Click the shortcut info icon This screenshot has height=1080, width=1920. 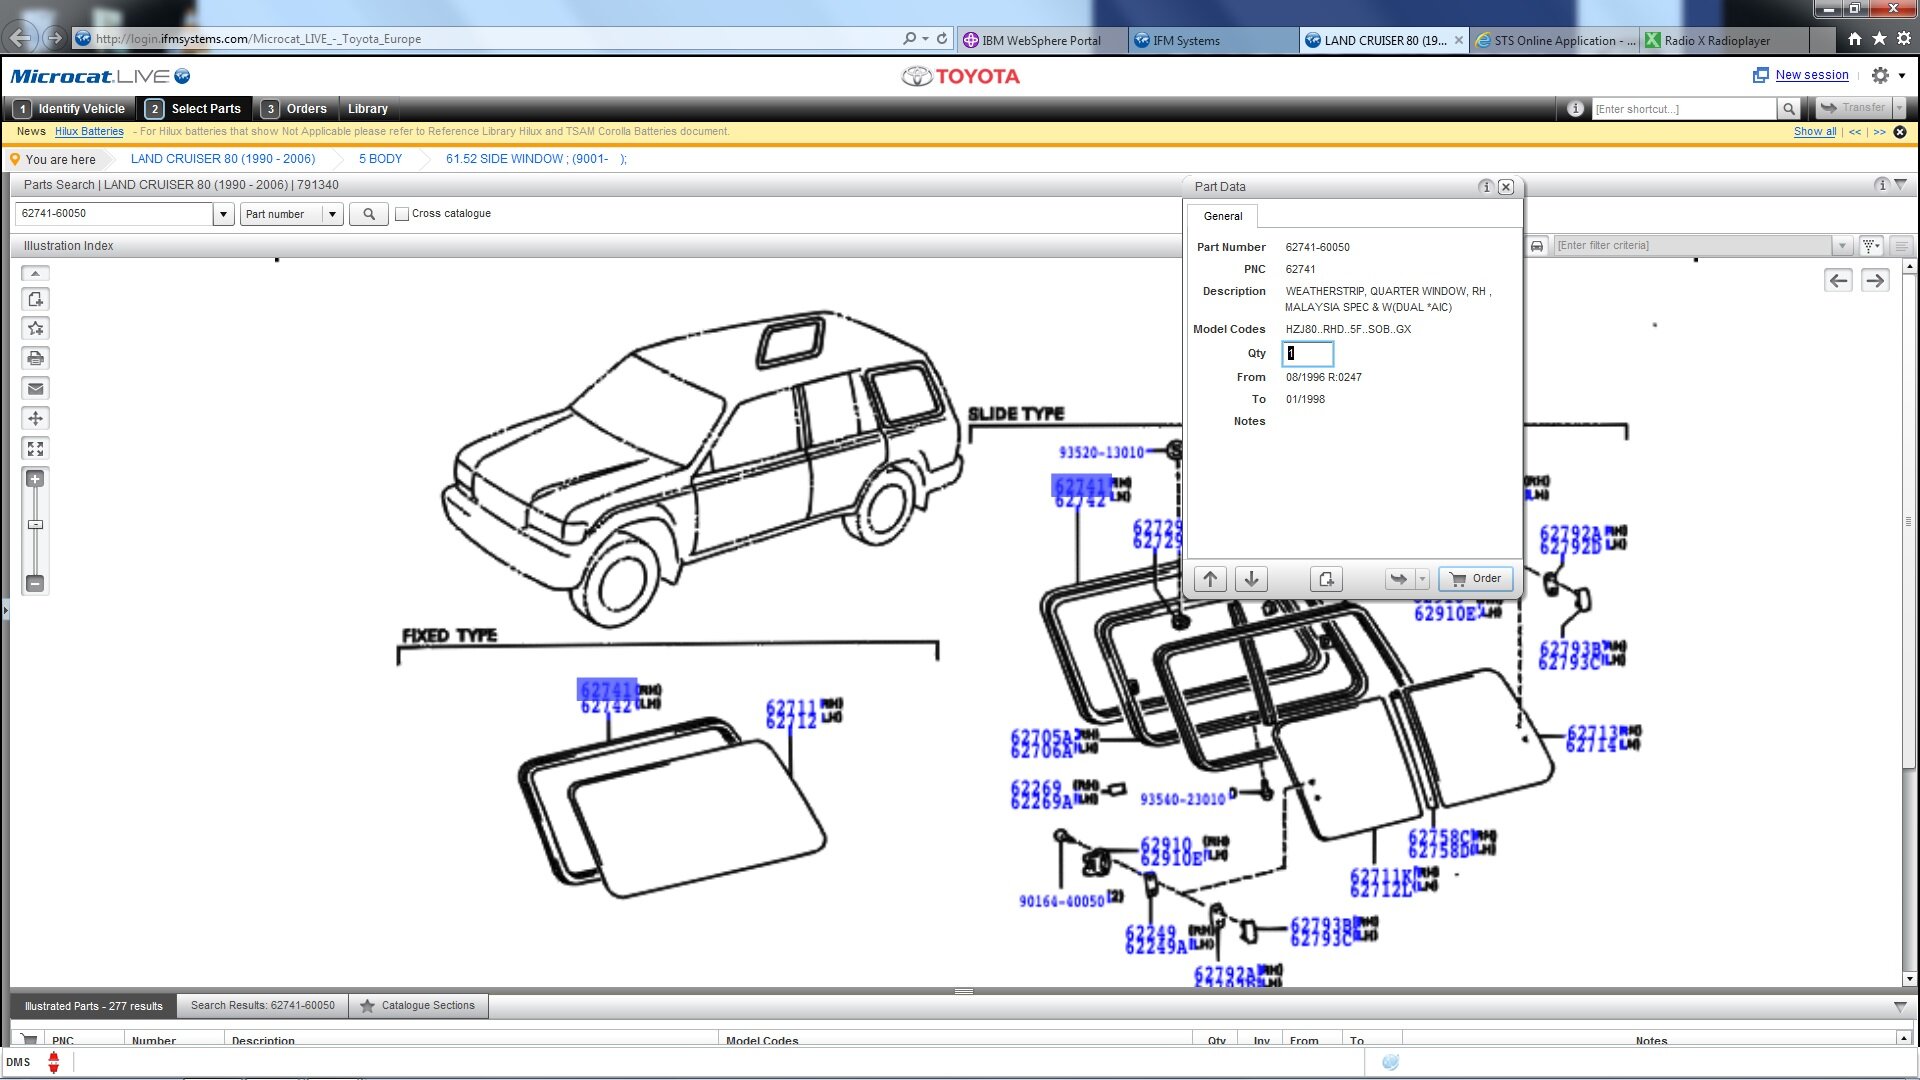[x=1575, y=109]
